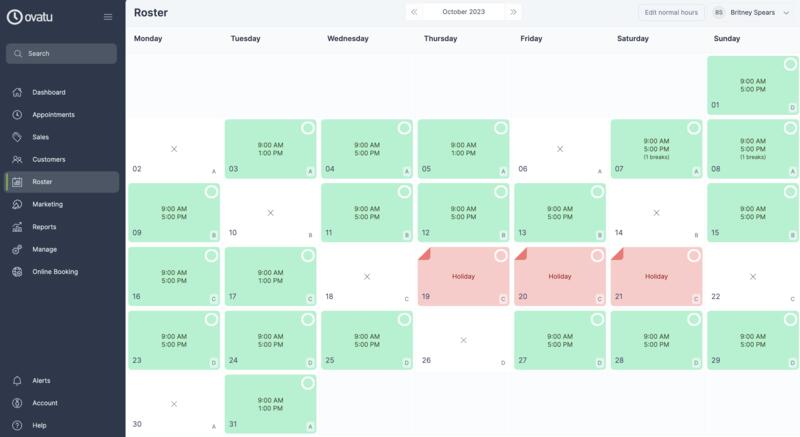Click the Account user icon

point(17,403)
